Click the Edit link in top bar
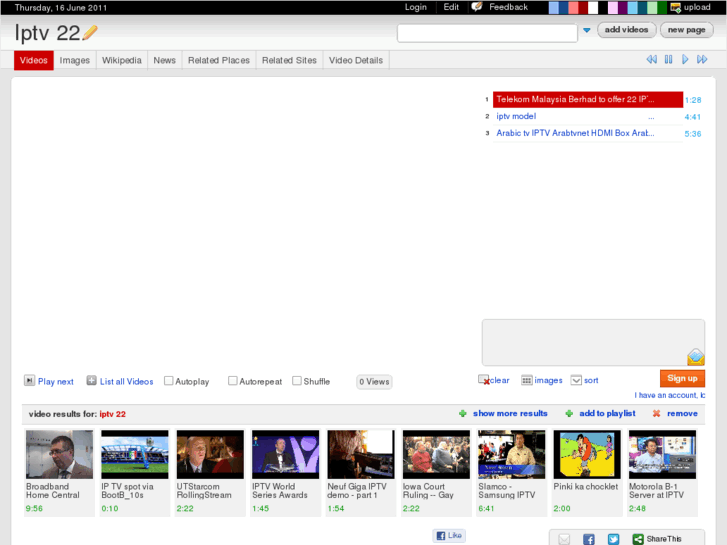Viewport: 727px width, 545px height. 451,7
